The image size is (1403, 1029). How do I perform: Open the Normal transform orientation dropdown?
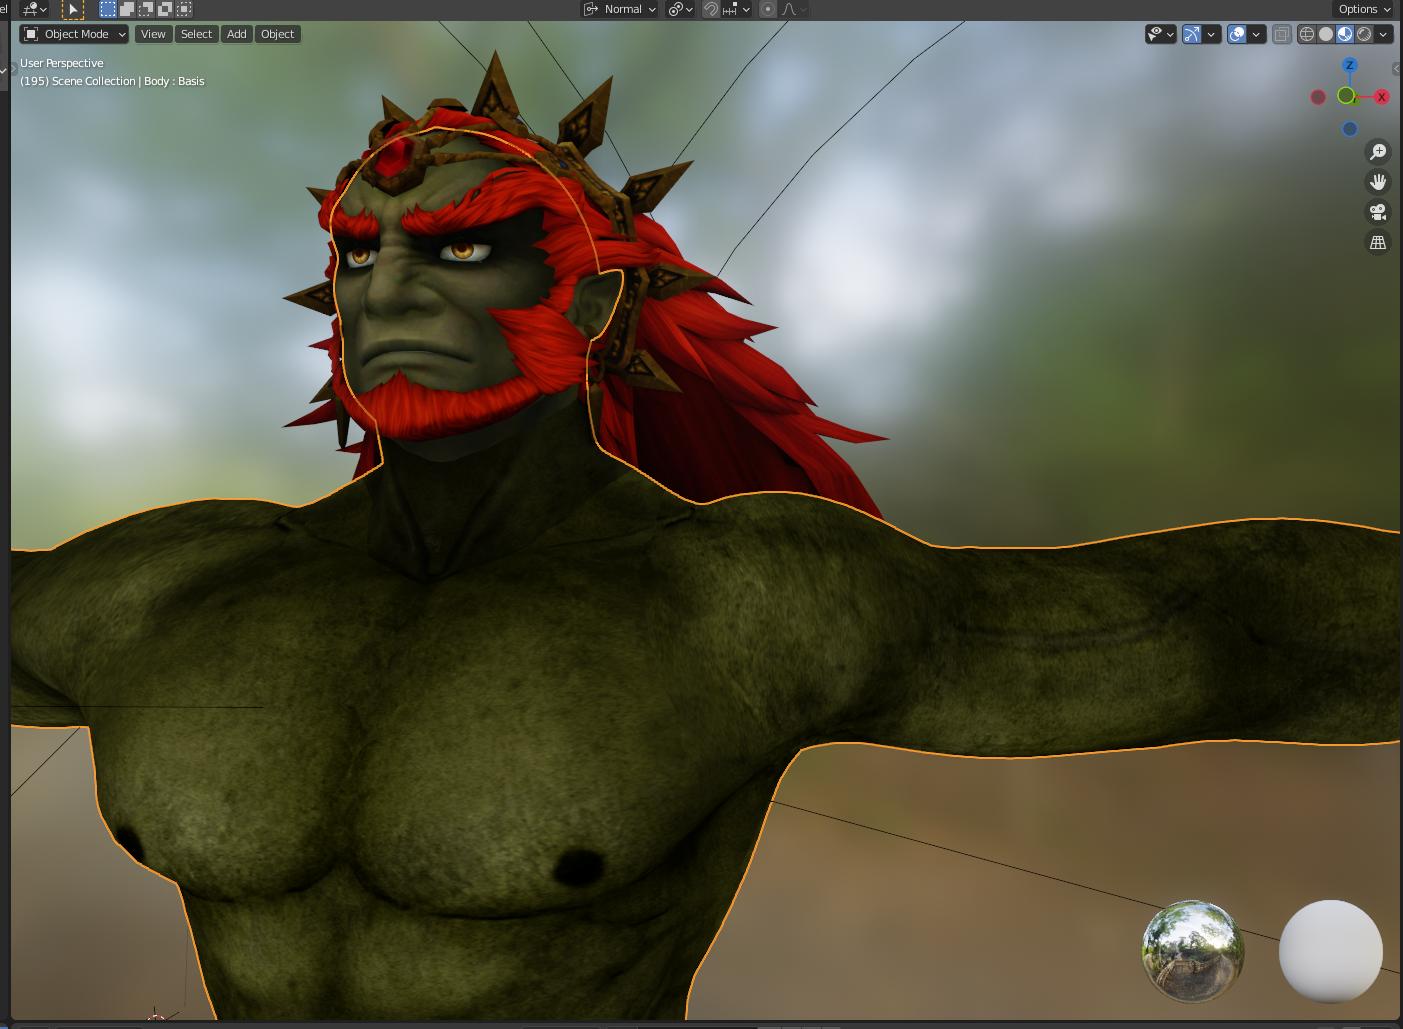[x=620, y=9]
